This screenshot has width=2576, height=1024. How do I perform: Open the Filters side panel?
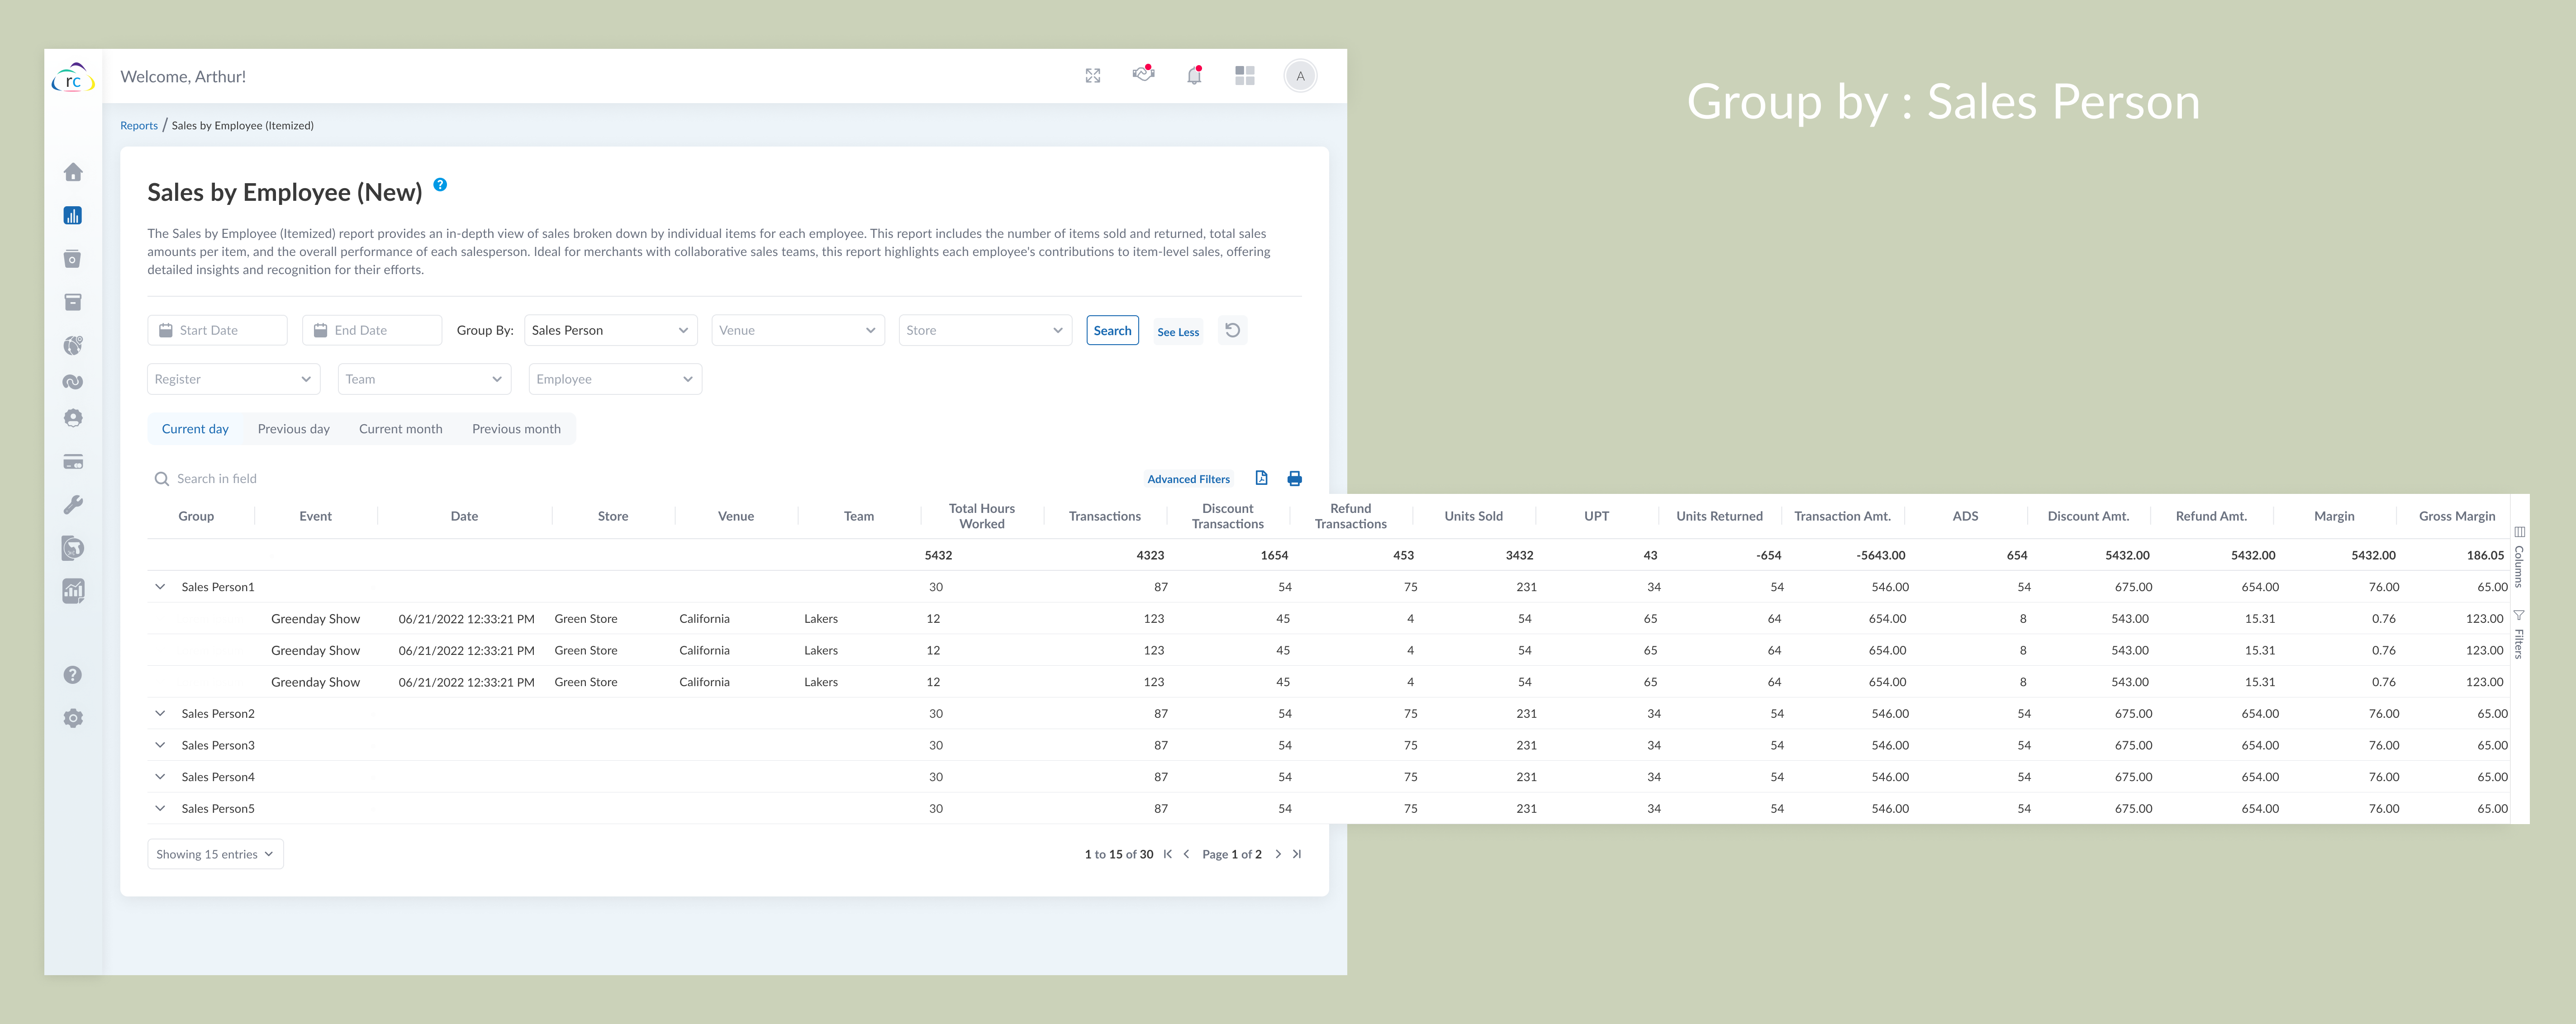pyautogui.click(x=2519, y=634)
